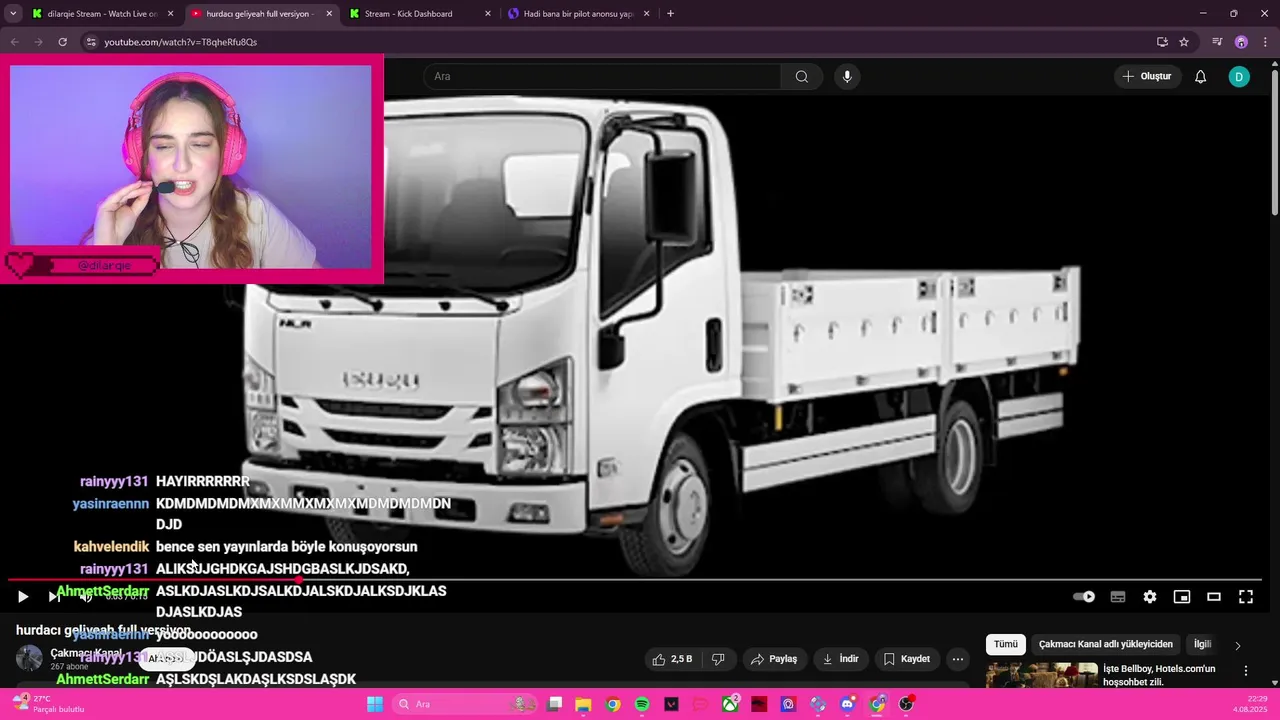The height and width of the screenshot is (720, 1280).
Task: Play the YouTube video
Action: click(22, 597)
